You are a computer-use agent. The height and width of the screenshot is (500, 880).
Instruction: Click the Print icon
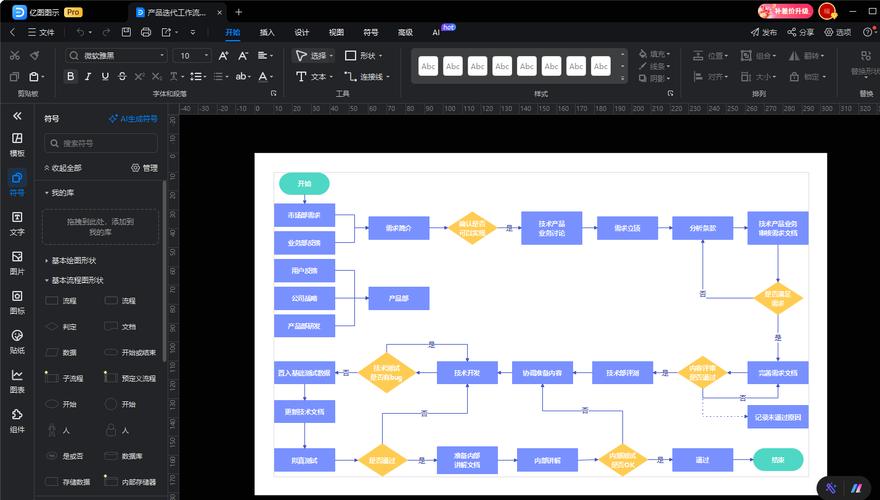click(146, 32)
